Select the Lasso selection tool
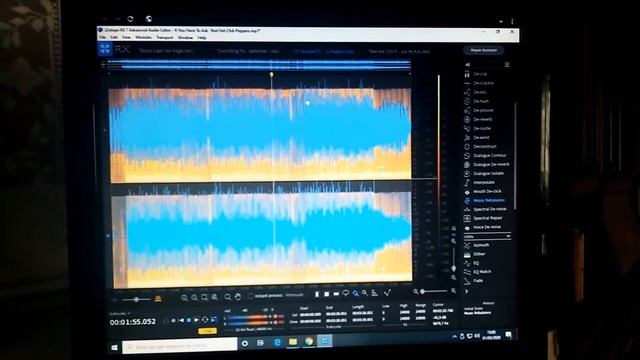 (346, 293)
